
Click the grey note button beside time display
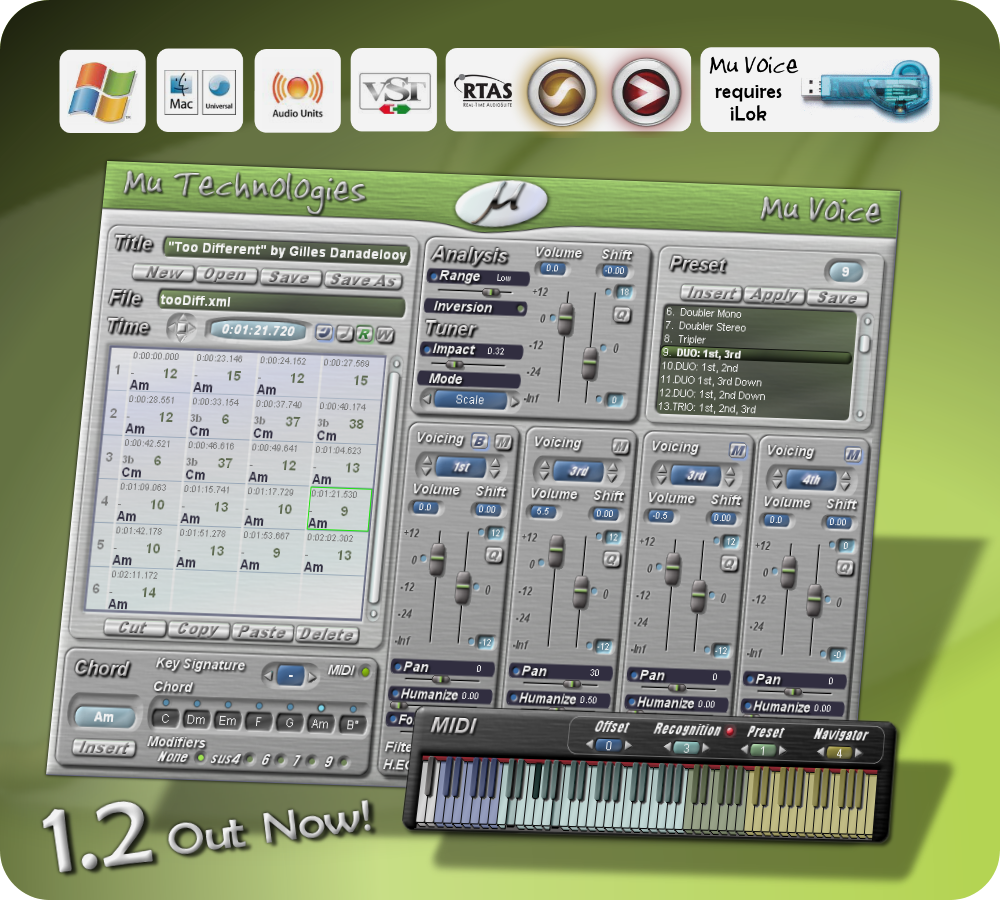click(x=344, y=333)
